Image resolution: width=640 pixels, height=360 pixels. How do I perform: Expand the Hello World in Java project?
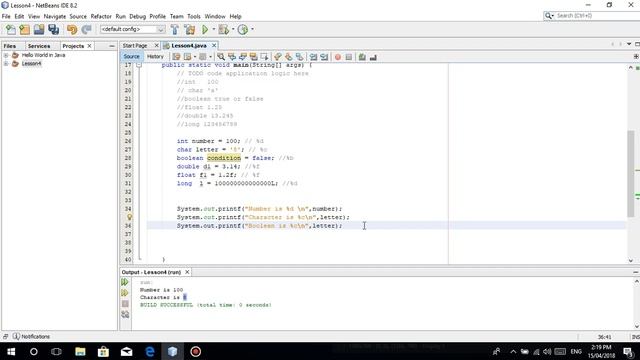(x=6, y=55)
